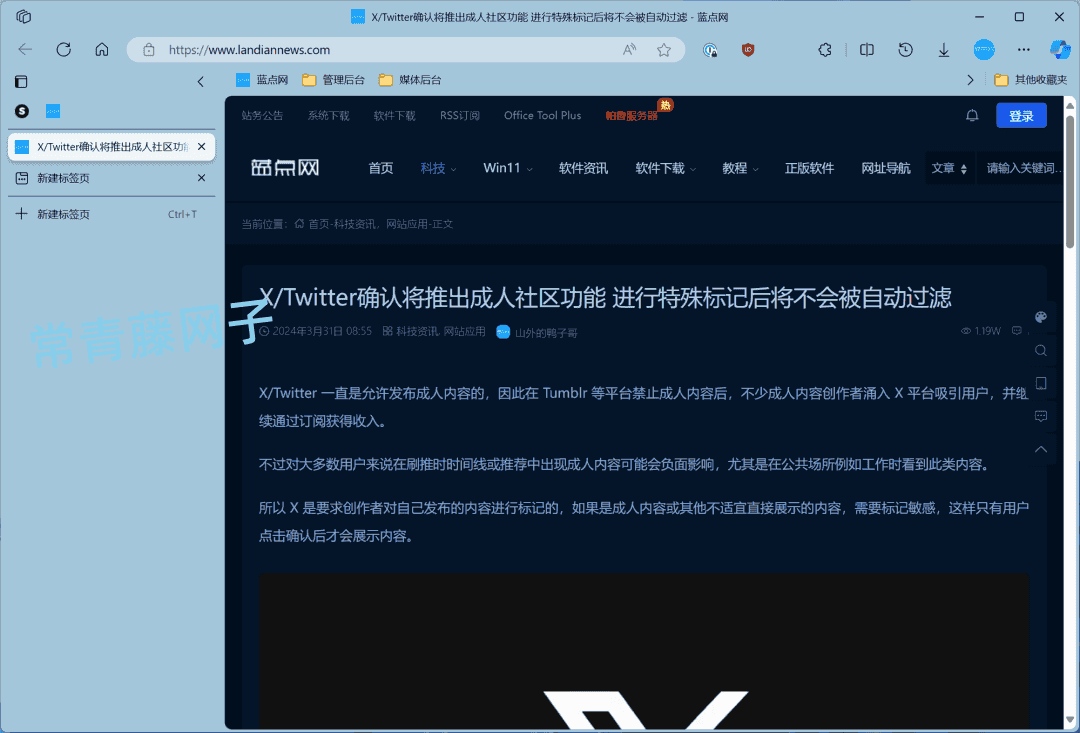1080x733 pixels.
Task: Open 科技资讯 category under article title
Action: coord(417,331)
